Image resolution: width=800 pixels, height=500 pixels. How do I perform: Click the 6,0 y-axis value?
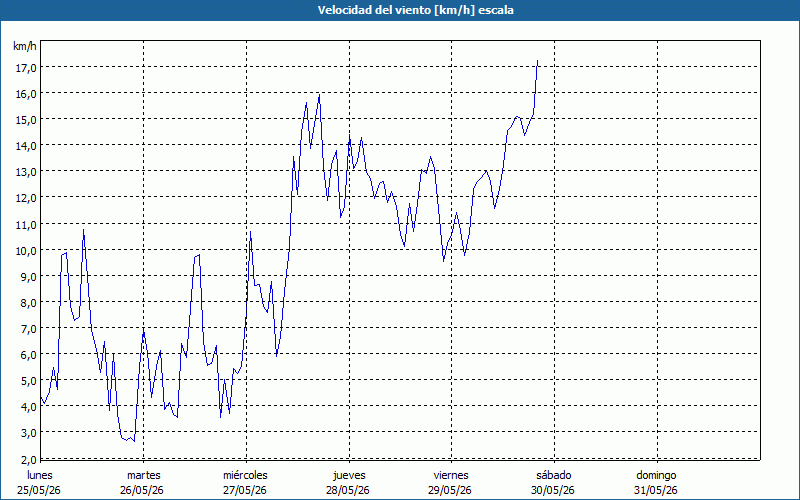point(28,355)
